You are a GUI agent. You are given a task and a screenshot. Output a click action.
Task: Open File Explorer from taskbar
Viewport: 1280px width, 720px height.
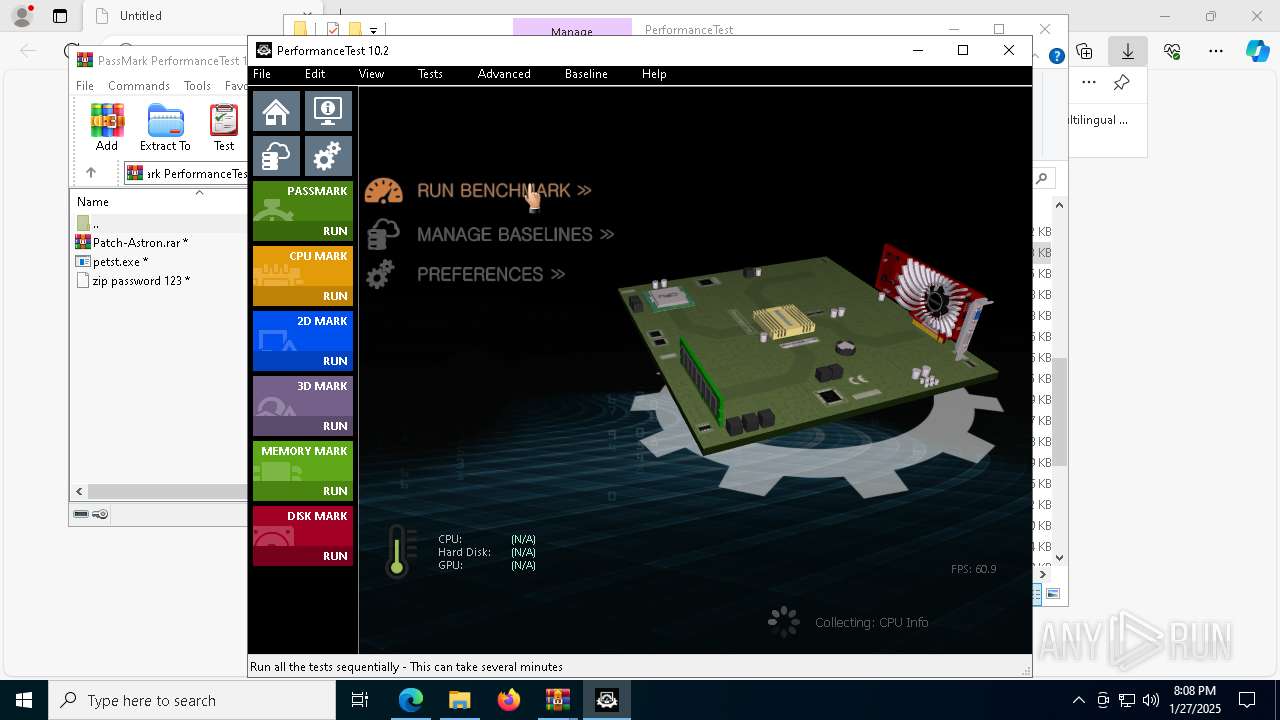460,700
